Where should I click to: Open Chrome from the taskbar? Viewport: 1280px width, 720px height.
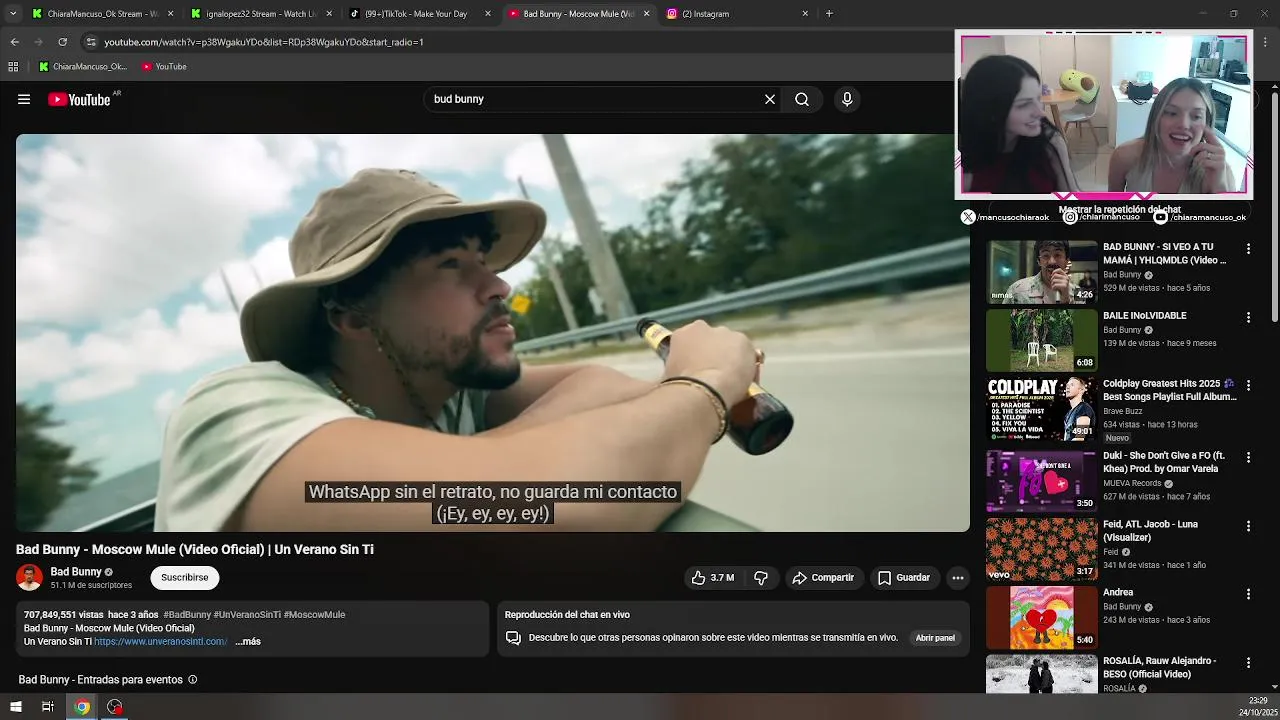click(x=82, y=707)
